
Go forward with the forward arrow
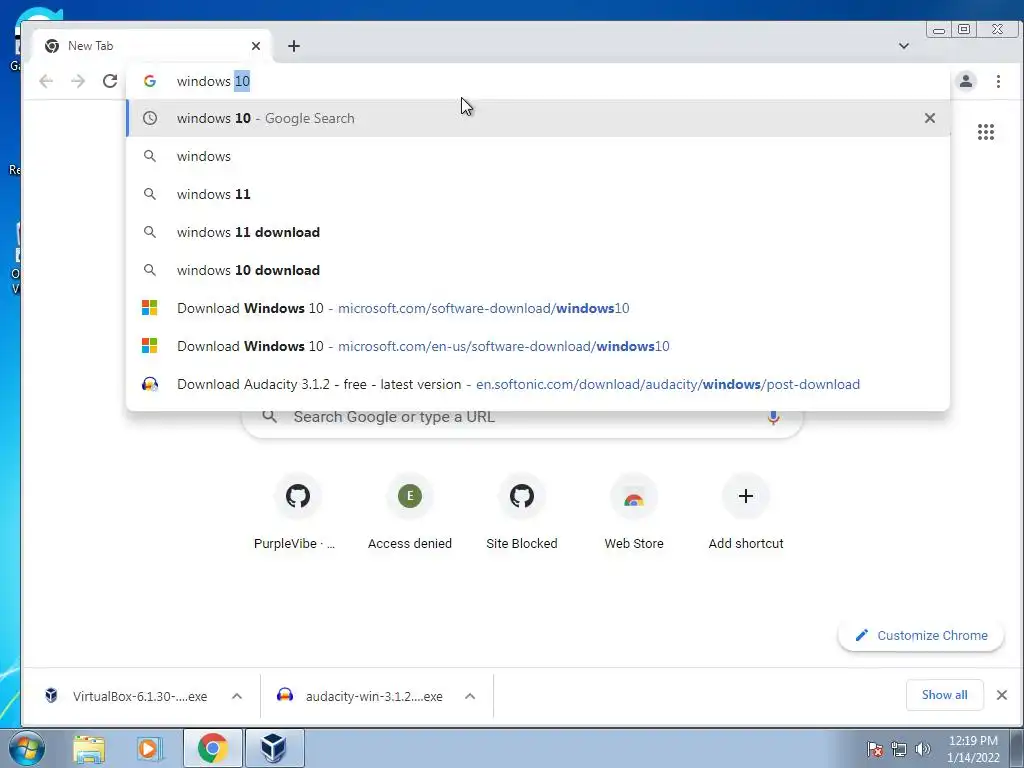[x=78, y=81]
